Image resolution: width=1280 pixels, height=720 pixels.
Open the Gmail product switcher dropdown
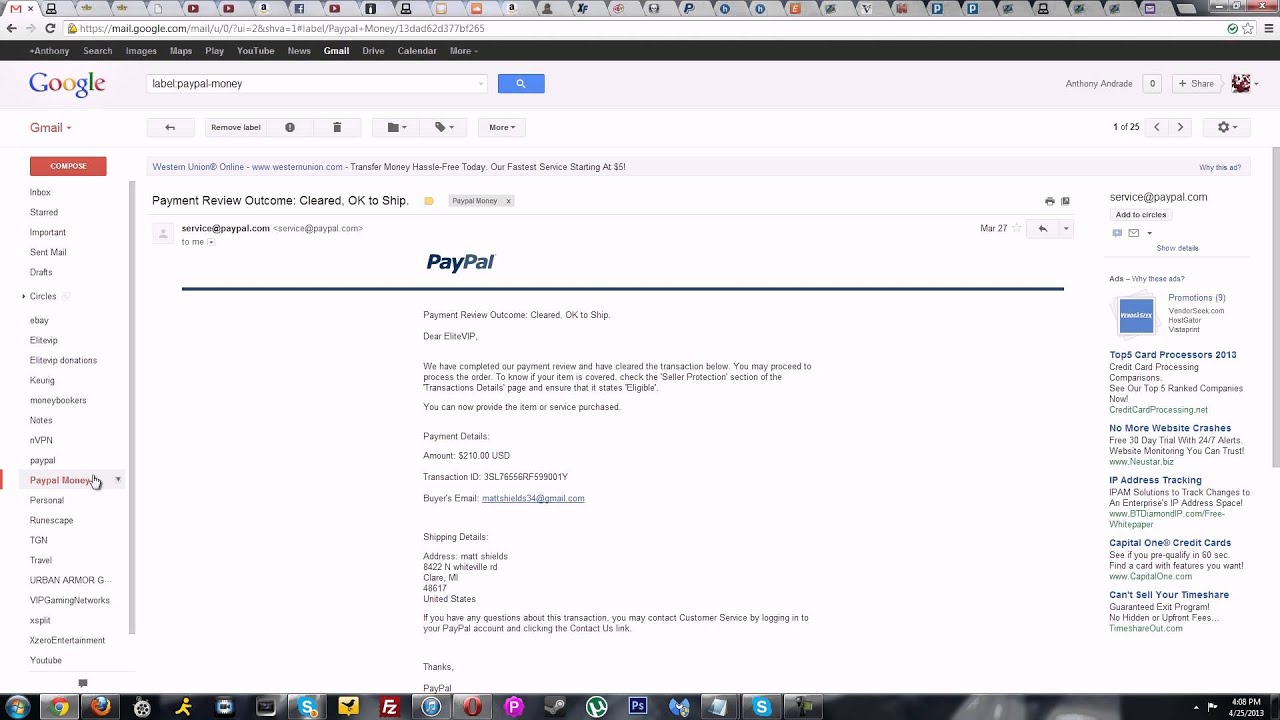tap(50, 127)
